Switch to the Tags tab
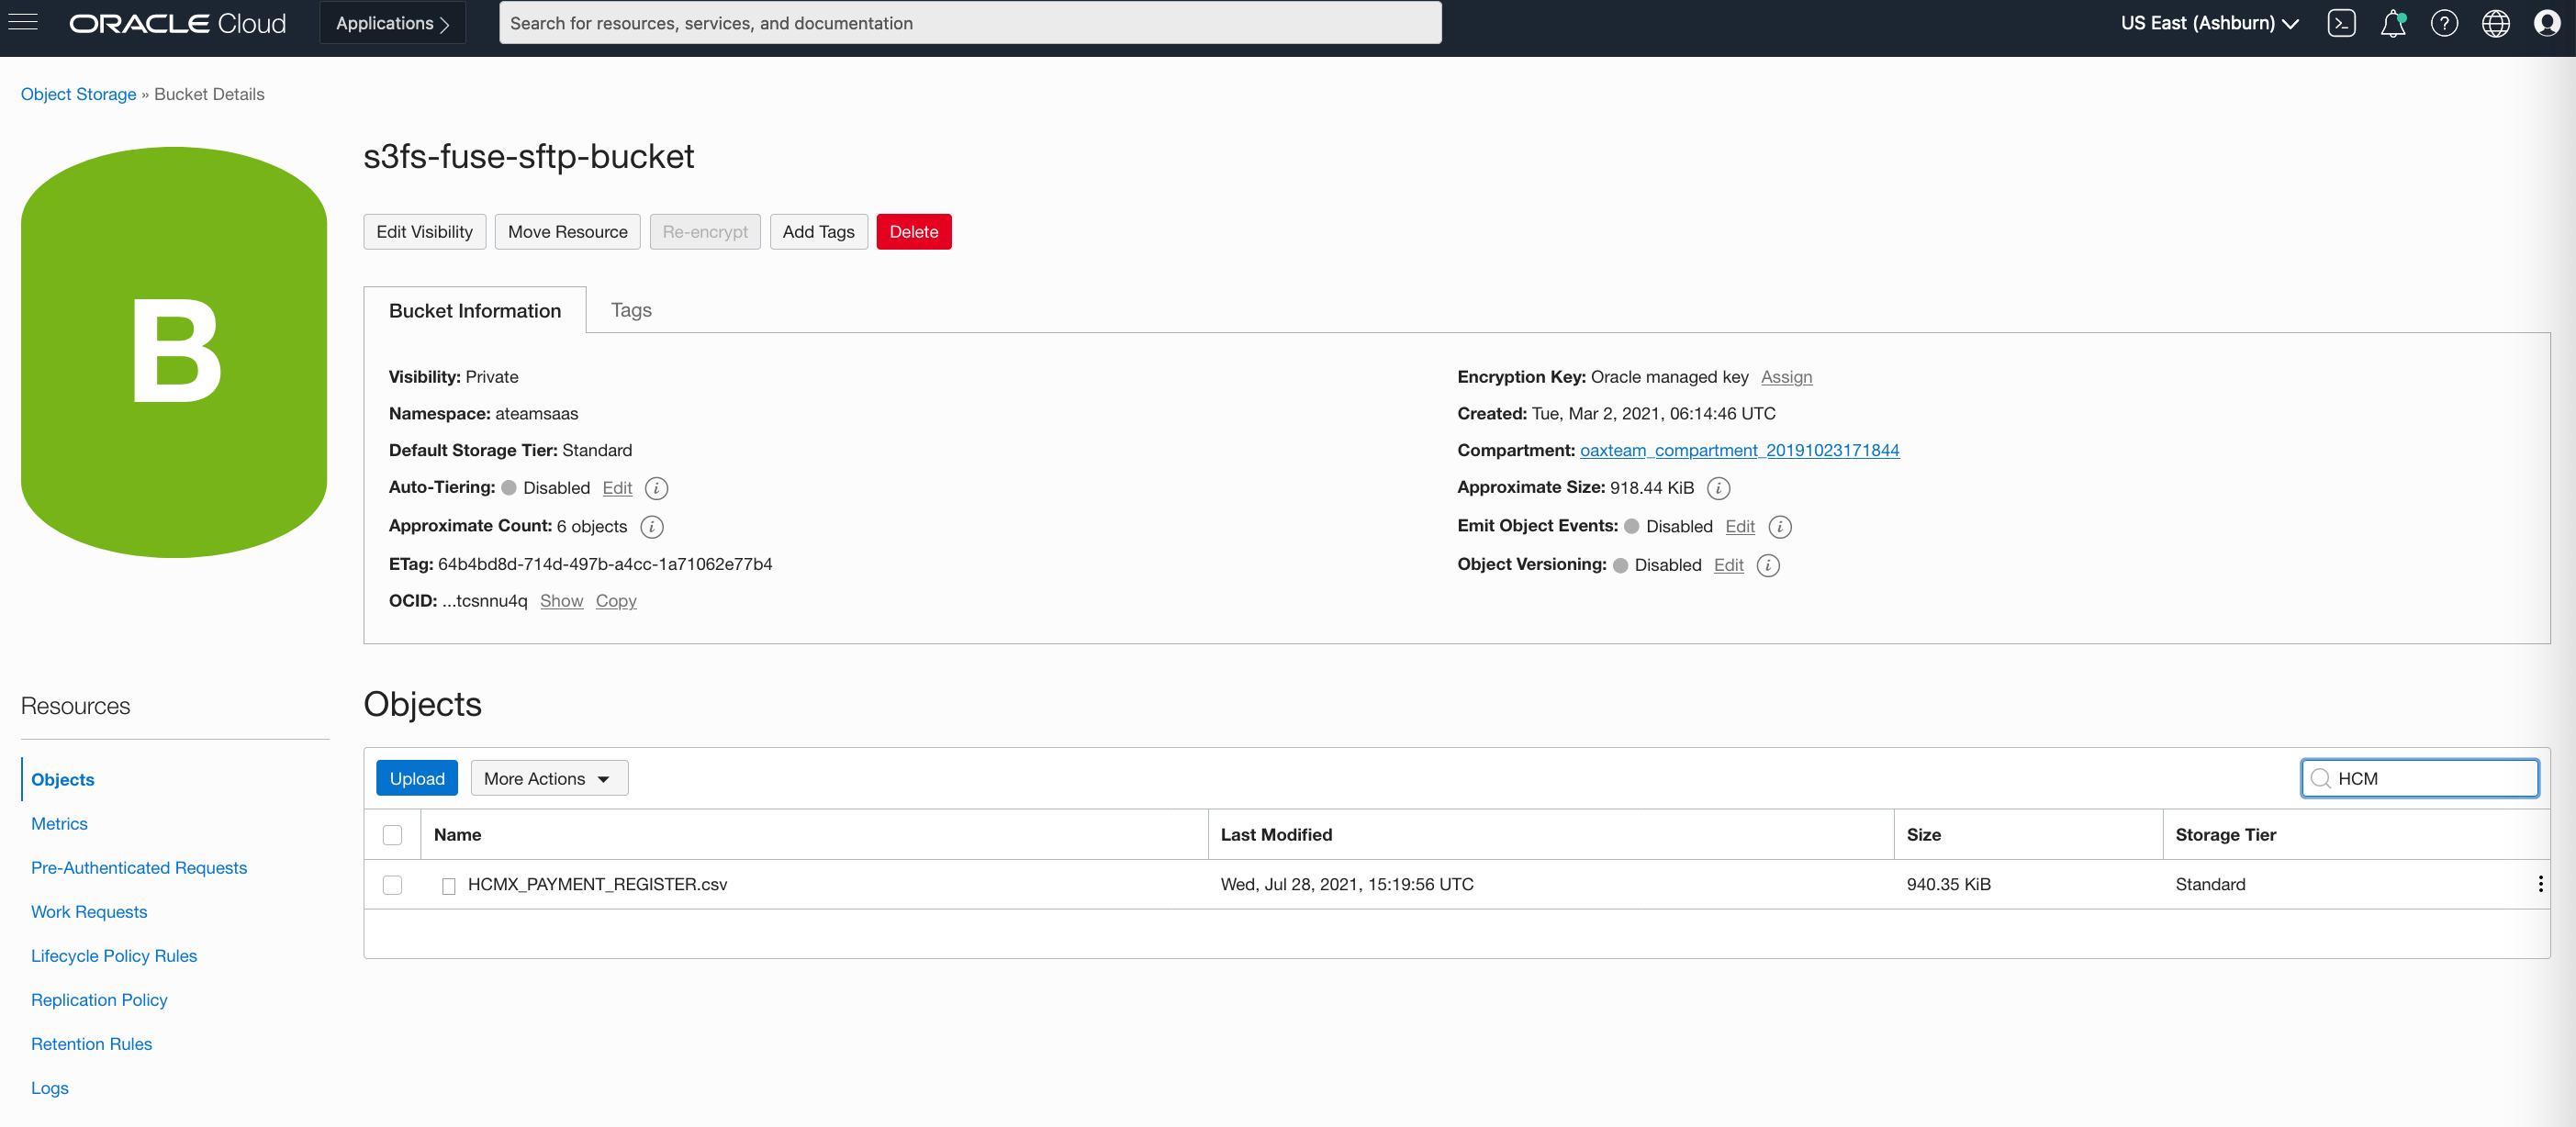The image size is (2576, 1127). click(x=630, y=310)
